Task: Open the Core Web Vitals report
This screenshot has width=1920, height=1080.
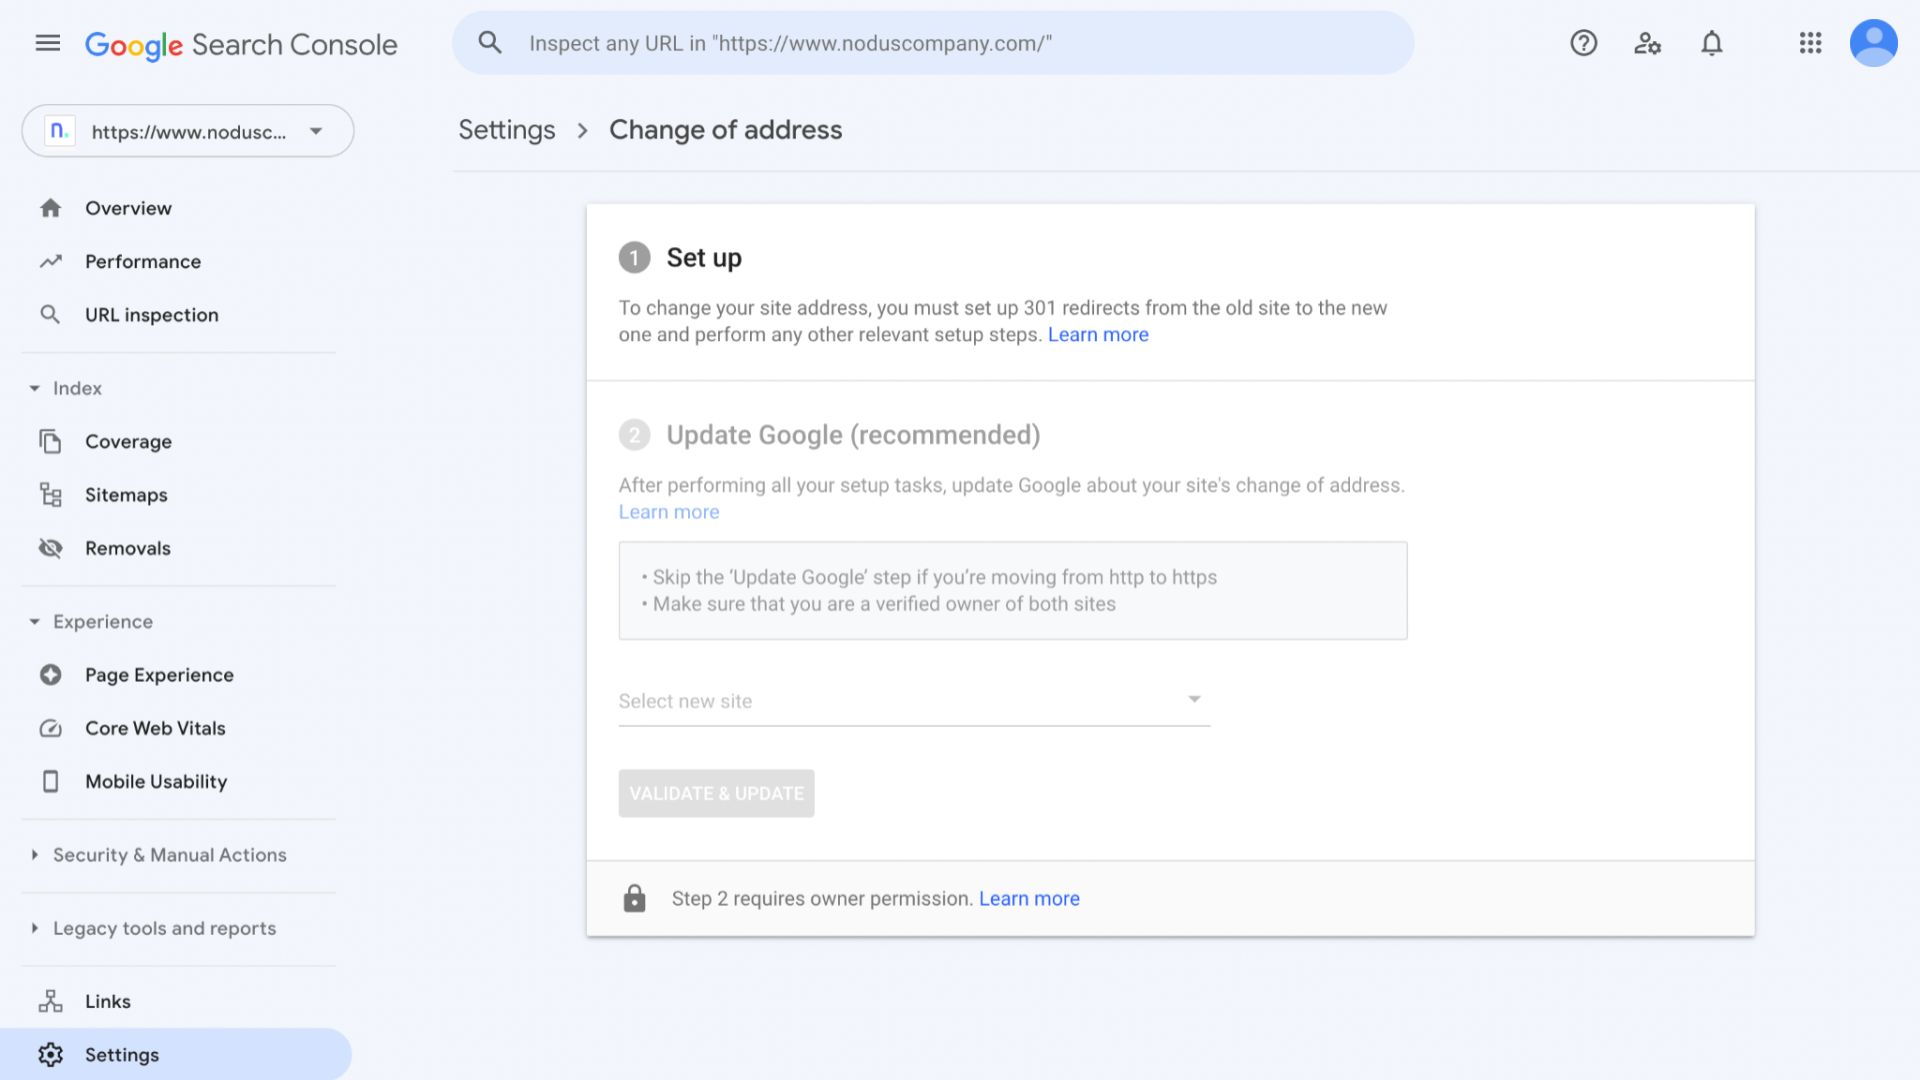Action: [x=155, y=728]
